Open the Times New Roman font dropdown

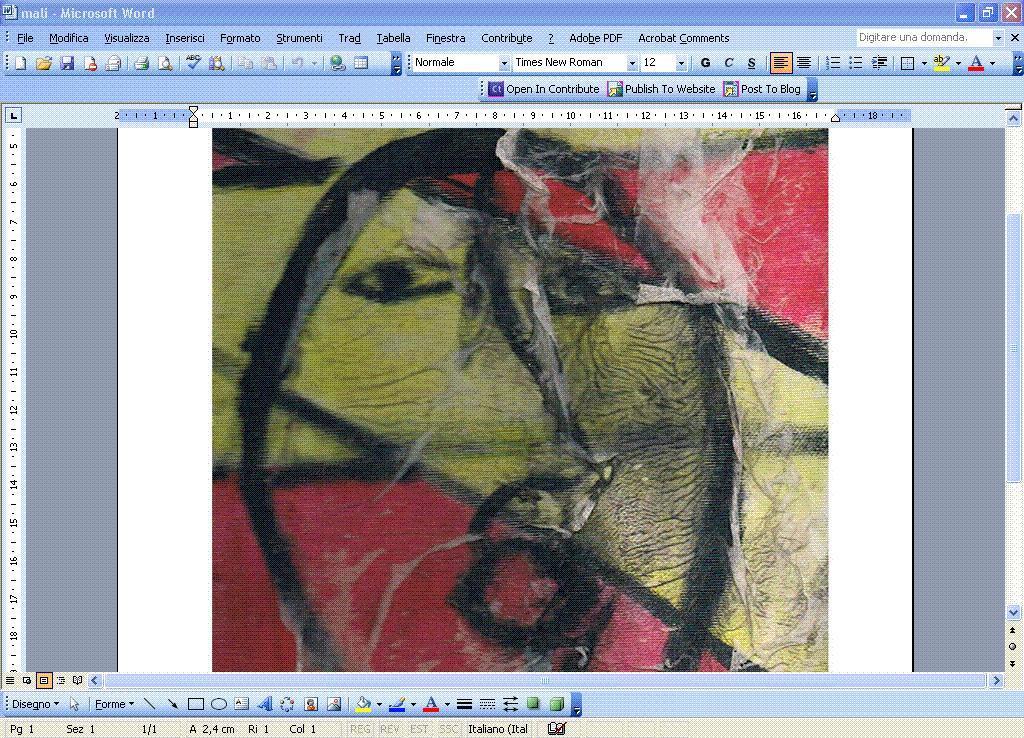tap(632, 63)
